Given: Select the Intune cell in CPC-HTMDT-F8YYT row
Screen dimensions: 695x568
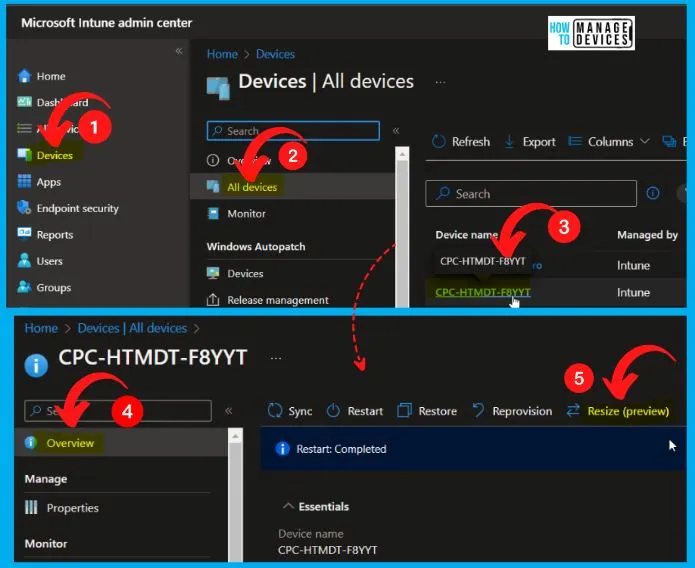Looking at the screenshot, I should pyautogui.click(x=633, y=293).
